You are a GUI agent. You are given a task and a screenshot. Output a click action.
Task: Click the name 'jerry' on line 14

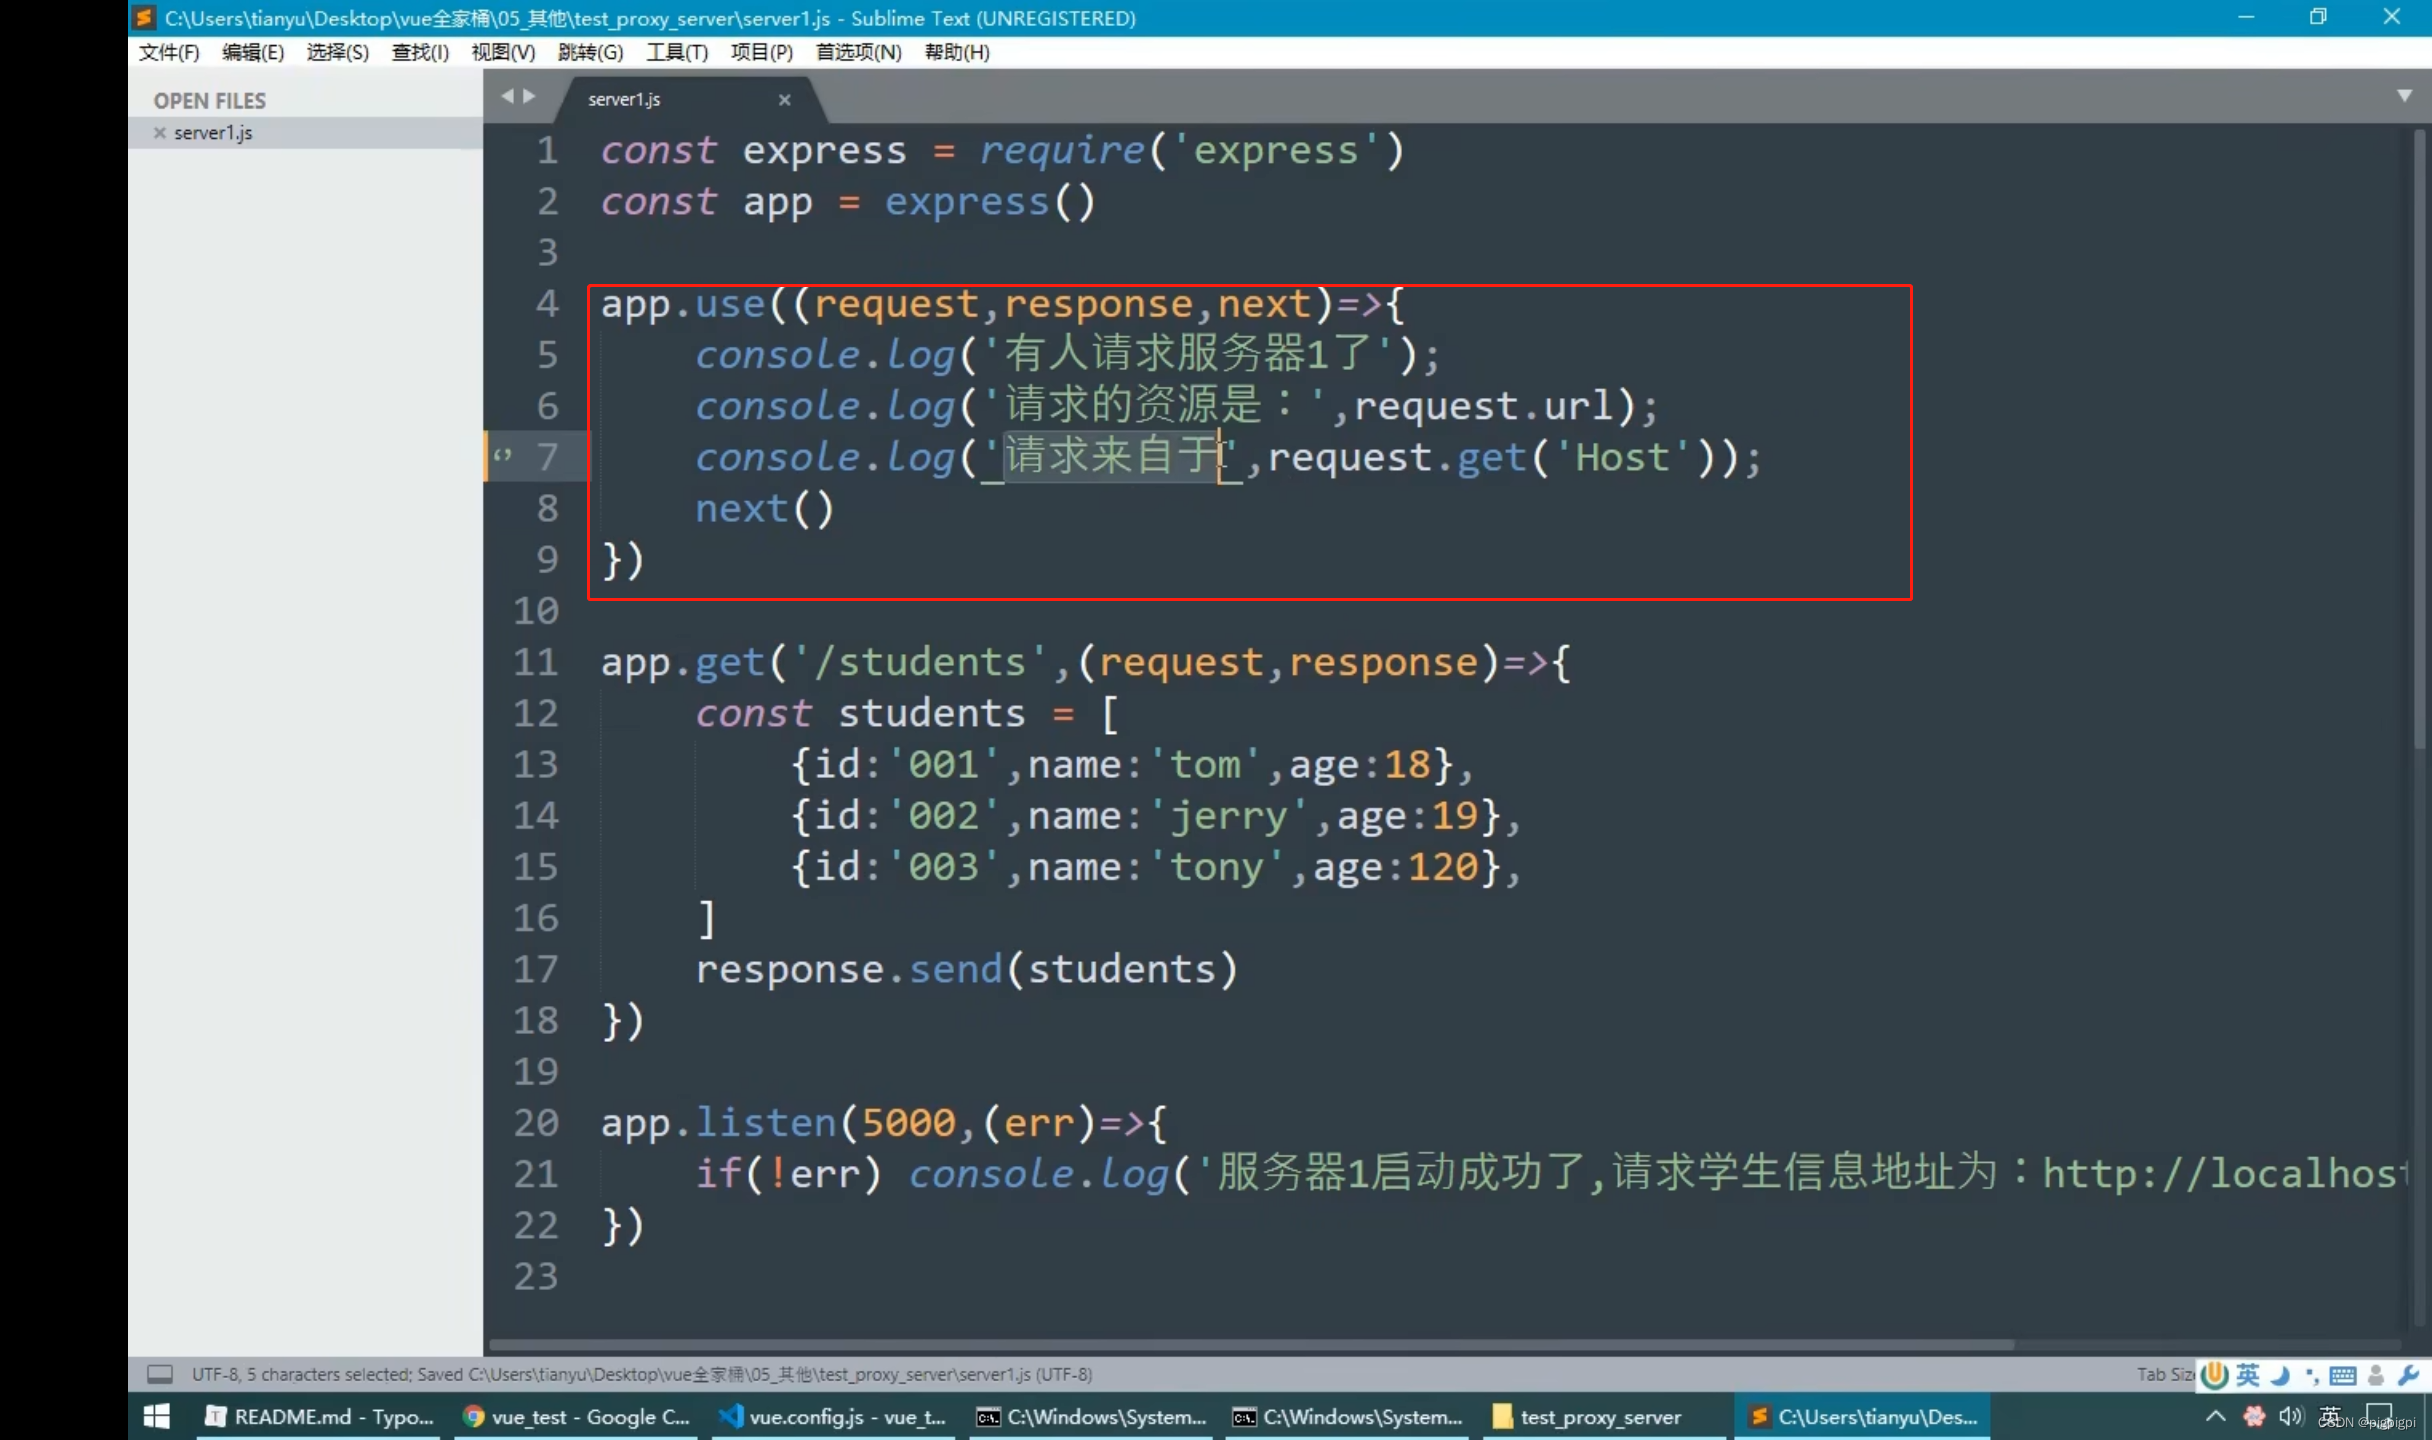(1229, 816)
